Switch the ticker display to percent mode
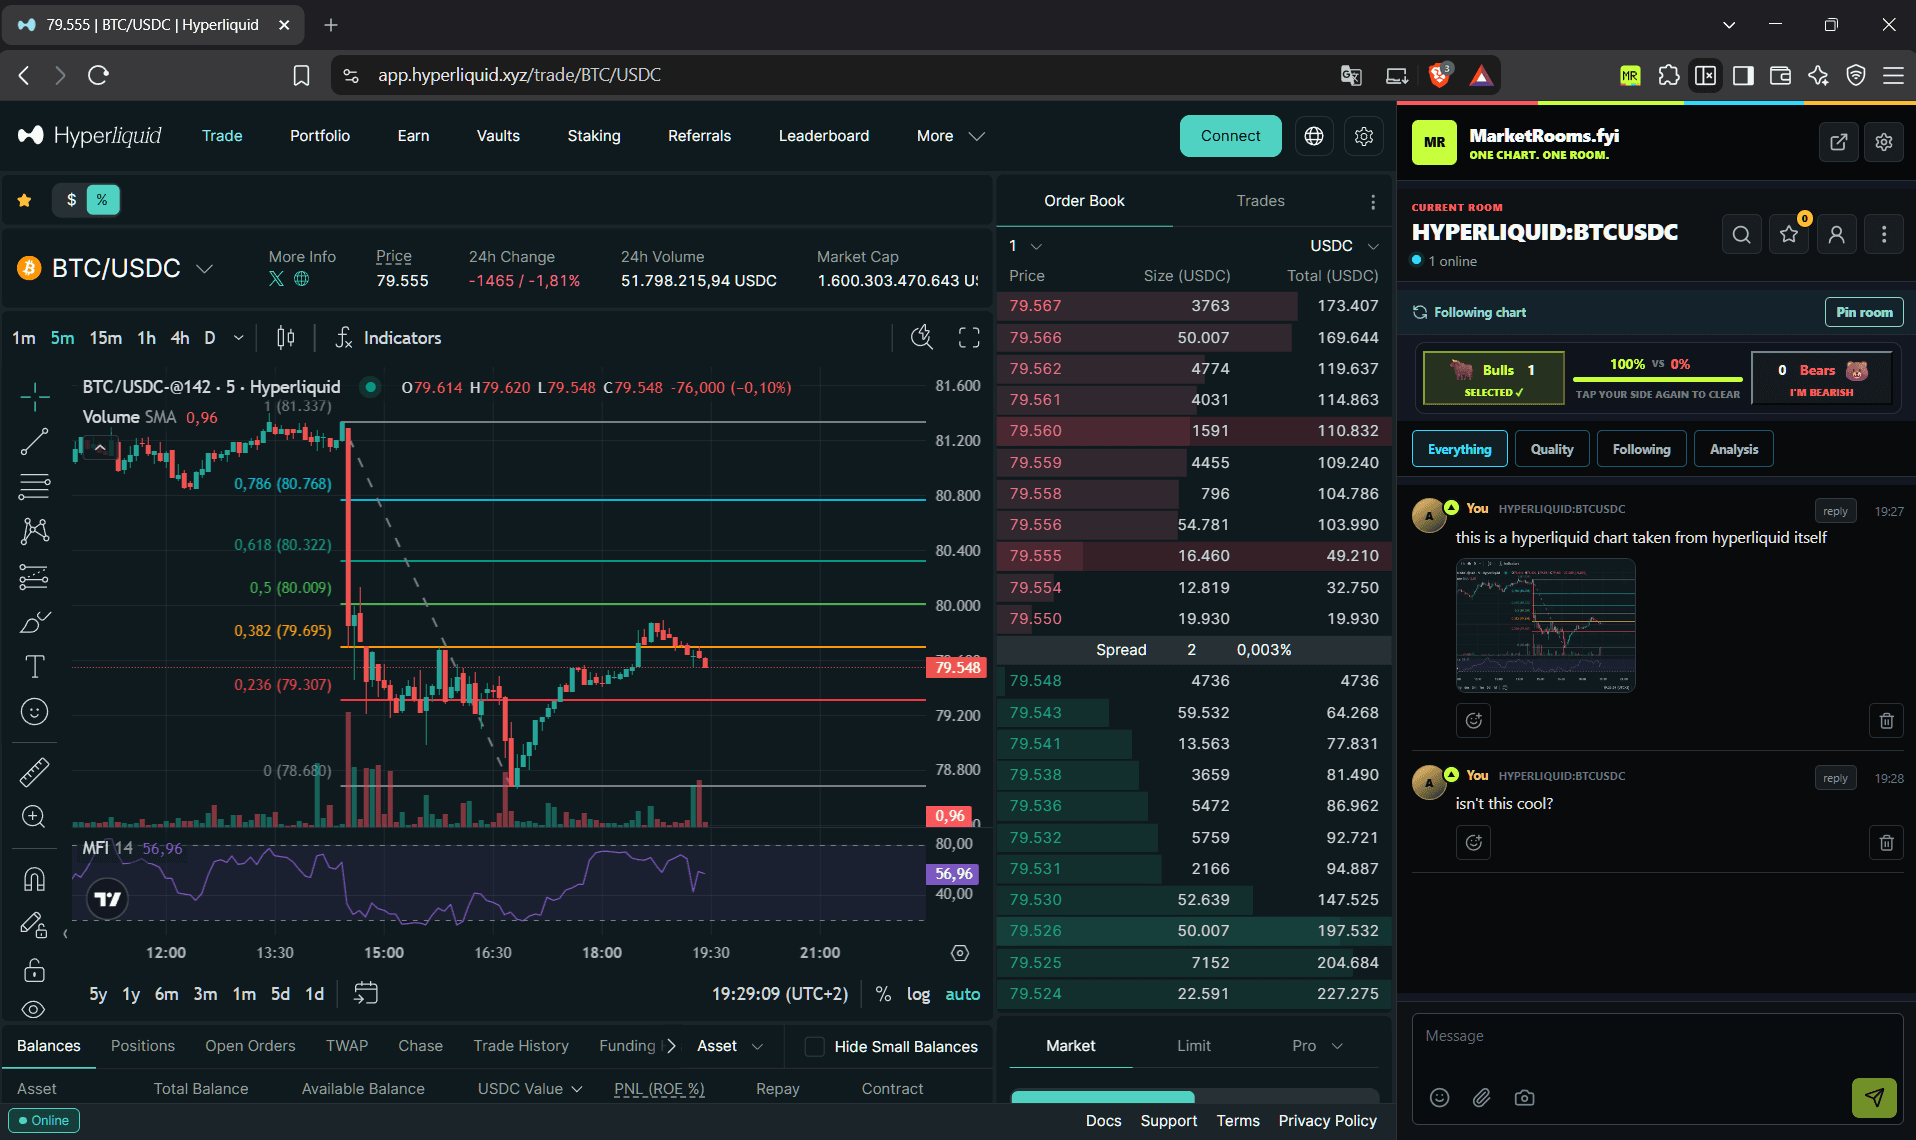Image resolution: width=1916 pixels, height=1140 pixels. pyautogui.click(x=103, y=200)
